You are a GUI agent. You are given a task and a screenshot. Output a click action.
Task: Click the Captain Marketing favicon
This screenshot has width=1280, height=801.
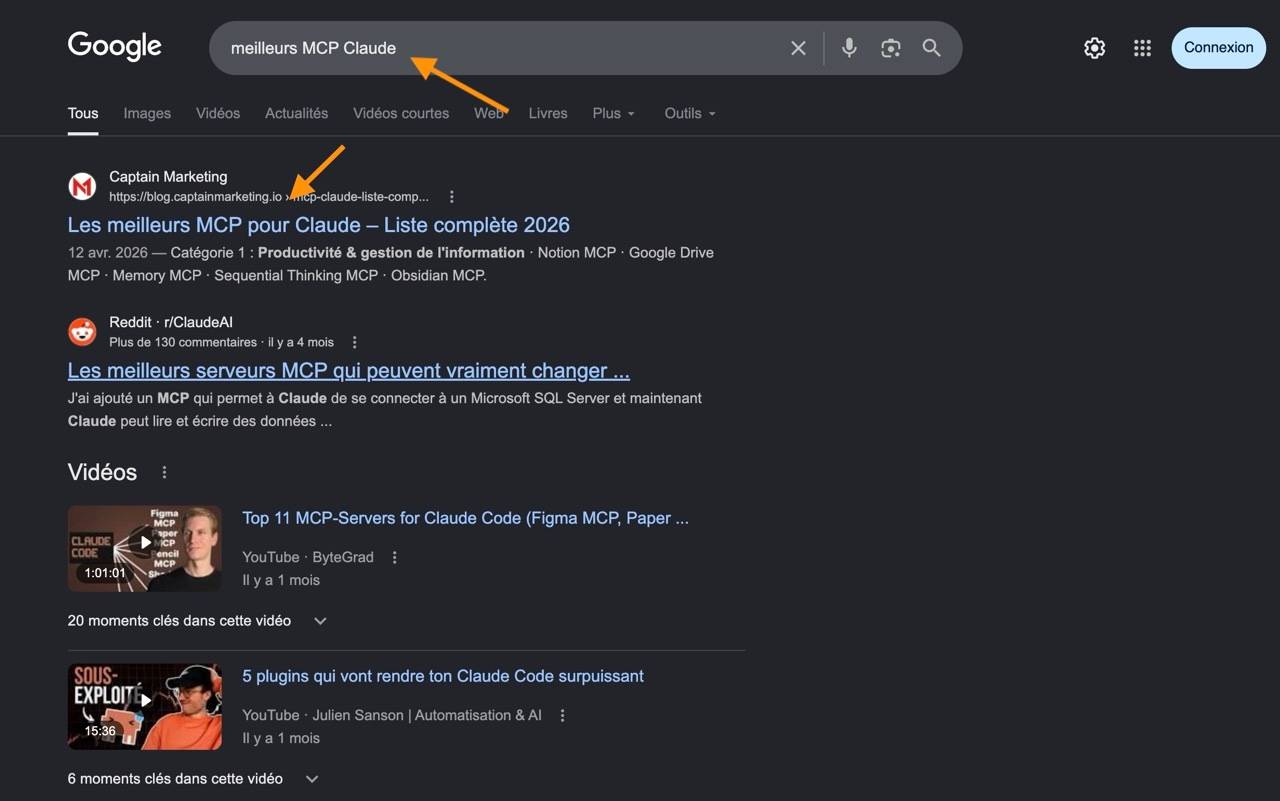coord(82,186)
